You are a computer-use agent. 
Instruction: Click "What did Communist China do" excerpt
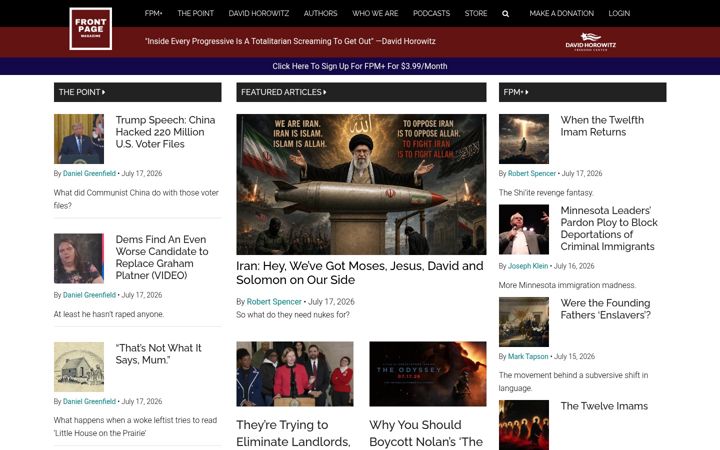click(x=136, y=199)
